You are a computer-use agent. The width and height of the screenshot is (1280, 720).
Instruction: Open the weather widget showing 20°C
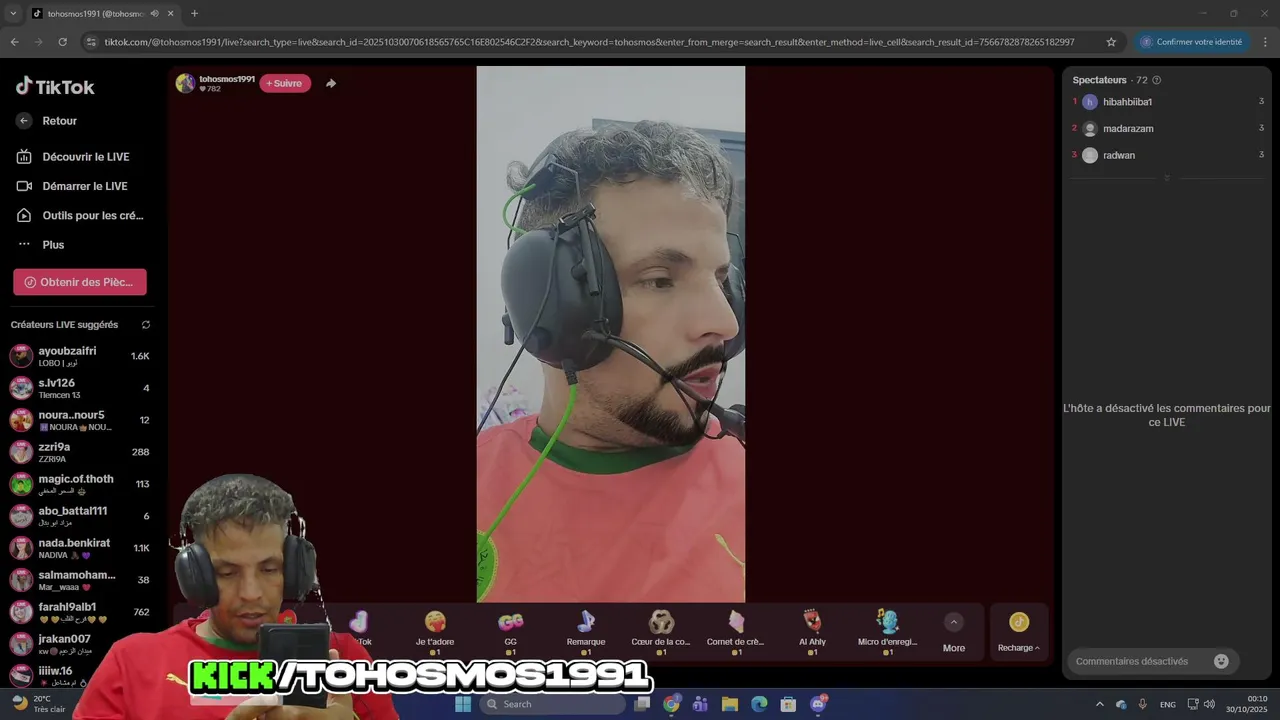[x=38, y=704]
